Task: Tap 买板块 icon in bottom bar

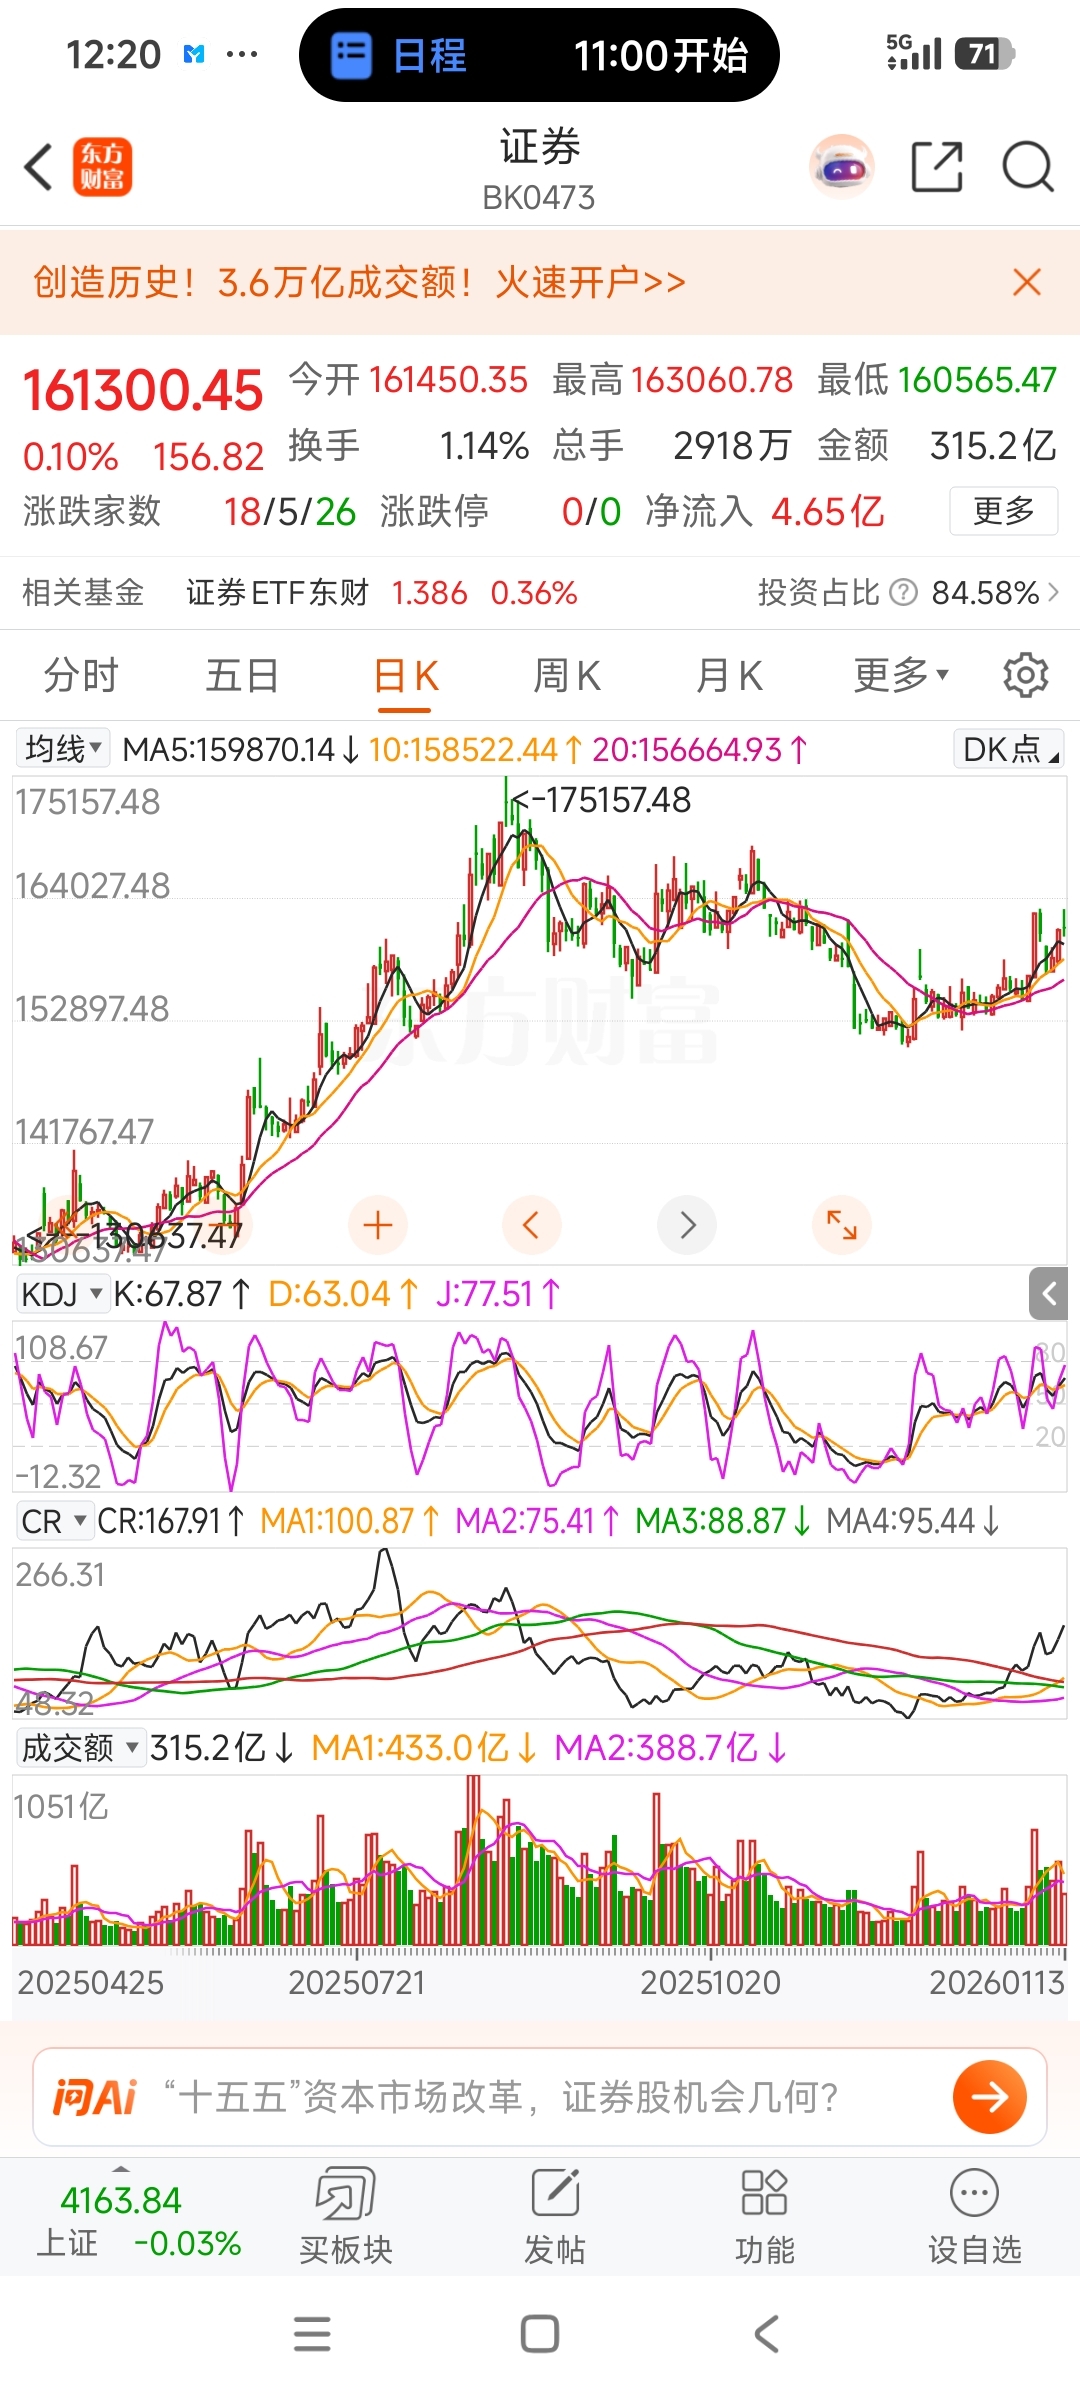Action: click(x=346, y=2216)
